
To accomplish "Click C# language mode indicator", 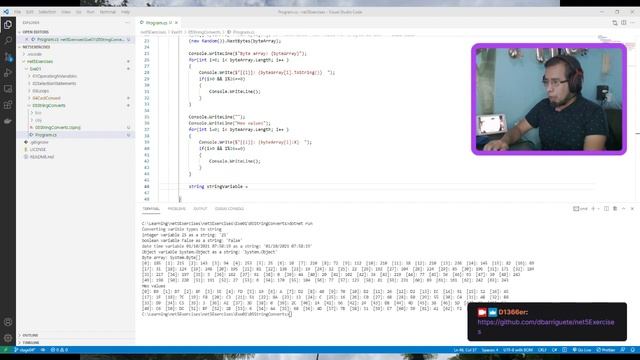I will [554, 350].
